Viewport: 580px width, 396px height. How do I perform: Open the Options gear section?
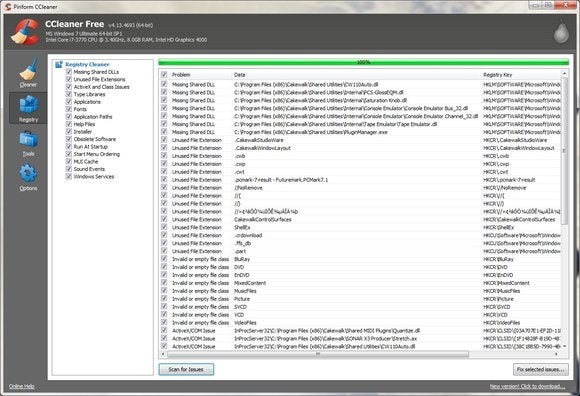(28, 177)
